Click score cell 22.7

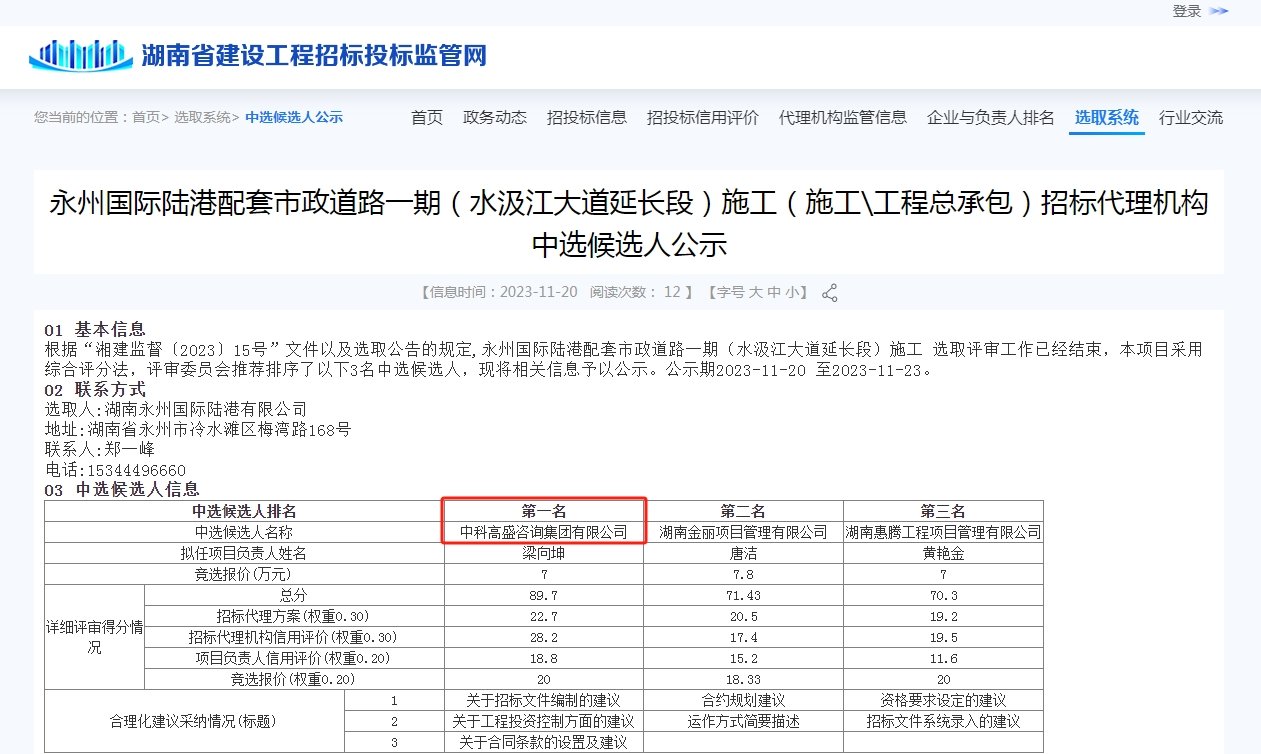(544, 616)
